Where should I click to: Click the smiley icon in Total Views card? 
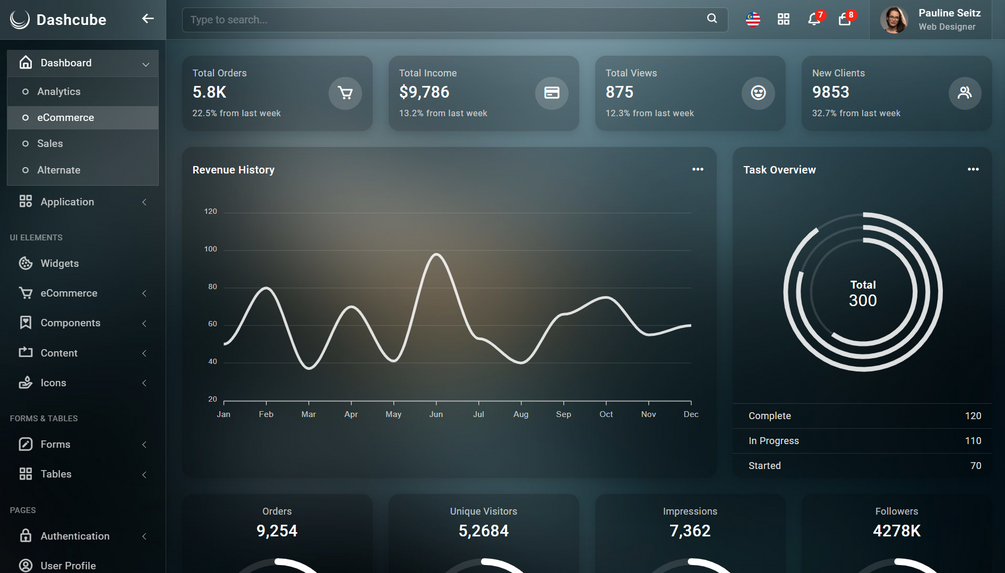pos(758,94)
